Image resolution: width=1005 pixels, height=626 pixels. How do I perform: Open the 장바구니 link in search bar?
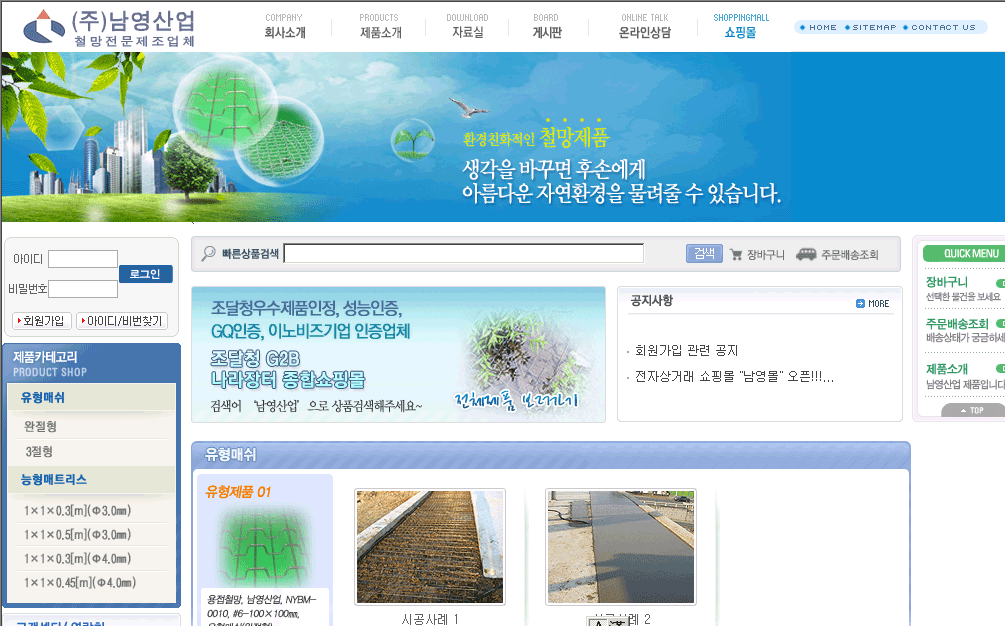click(x=765, y=254)
